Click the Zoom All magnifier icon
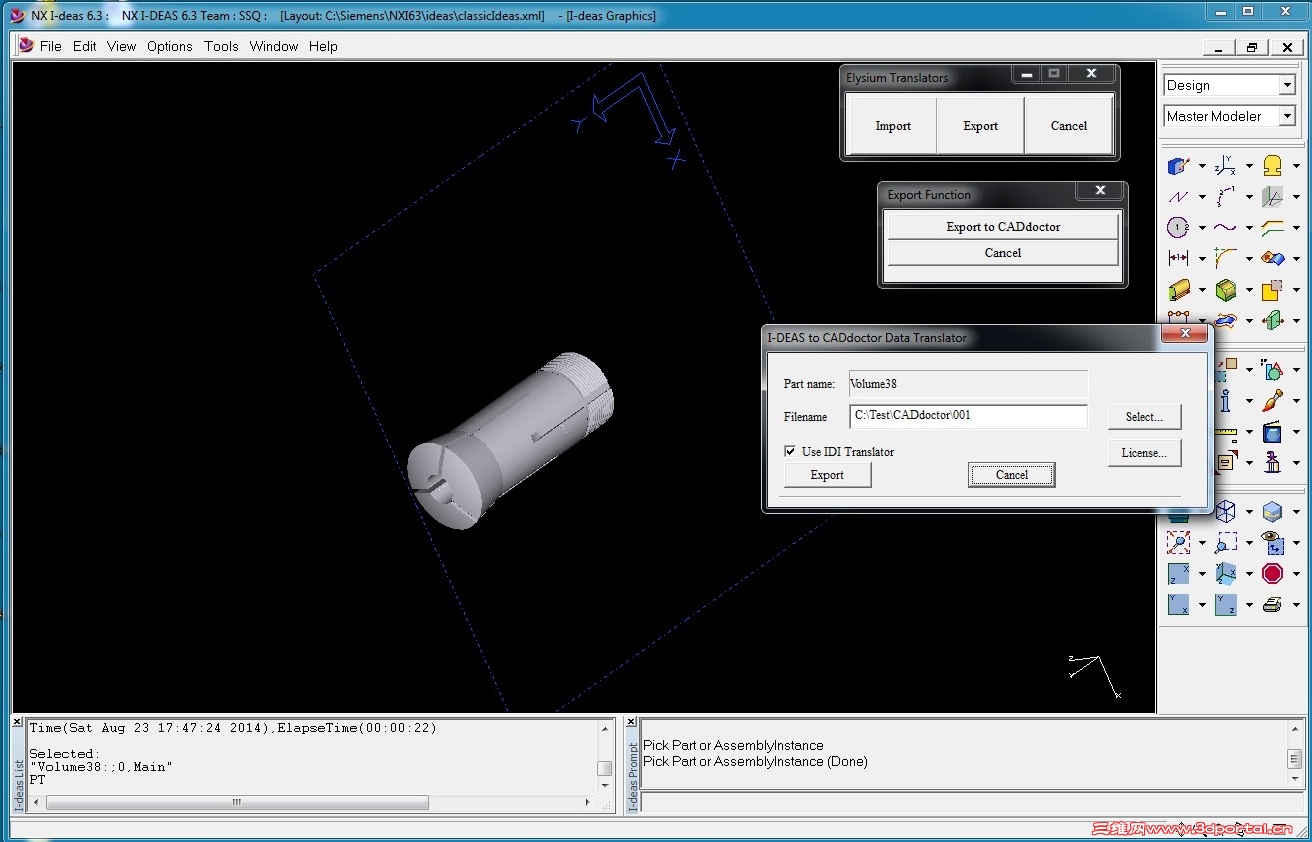Screen dimensions: 1312x842 pos(1179,543)
